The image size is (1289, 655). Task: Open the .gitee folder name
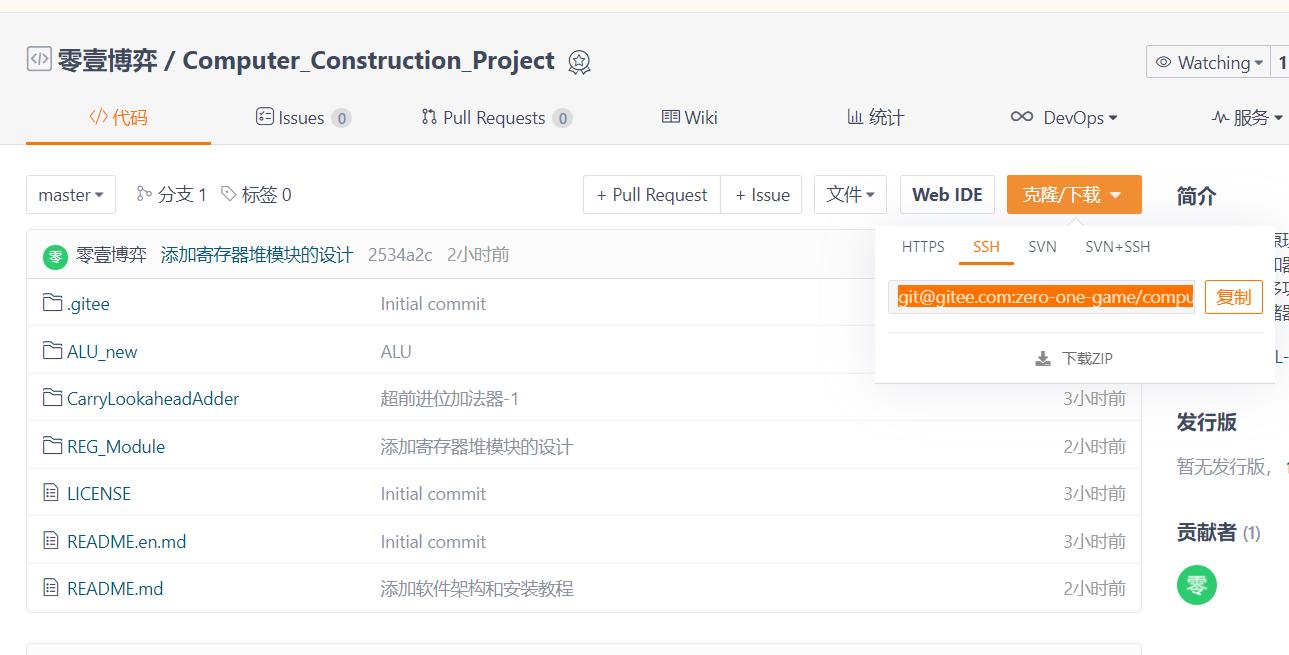click(88, 304)
